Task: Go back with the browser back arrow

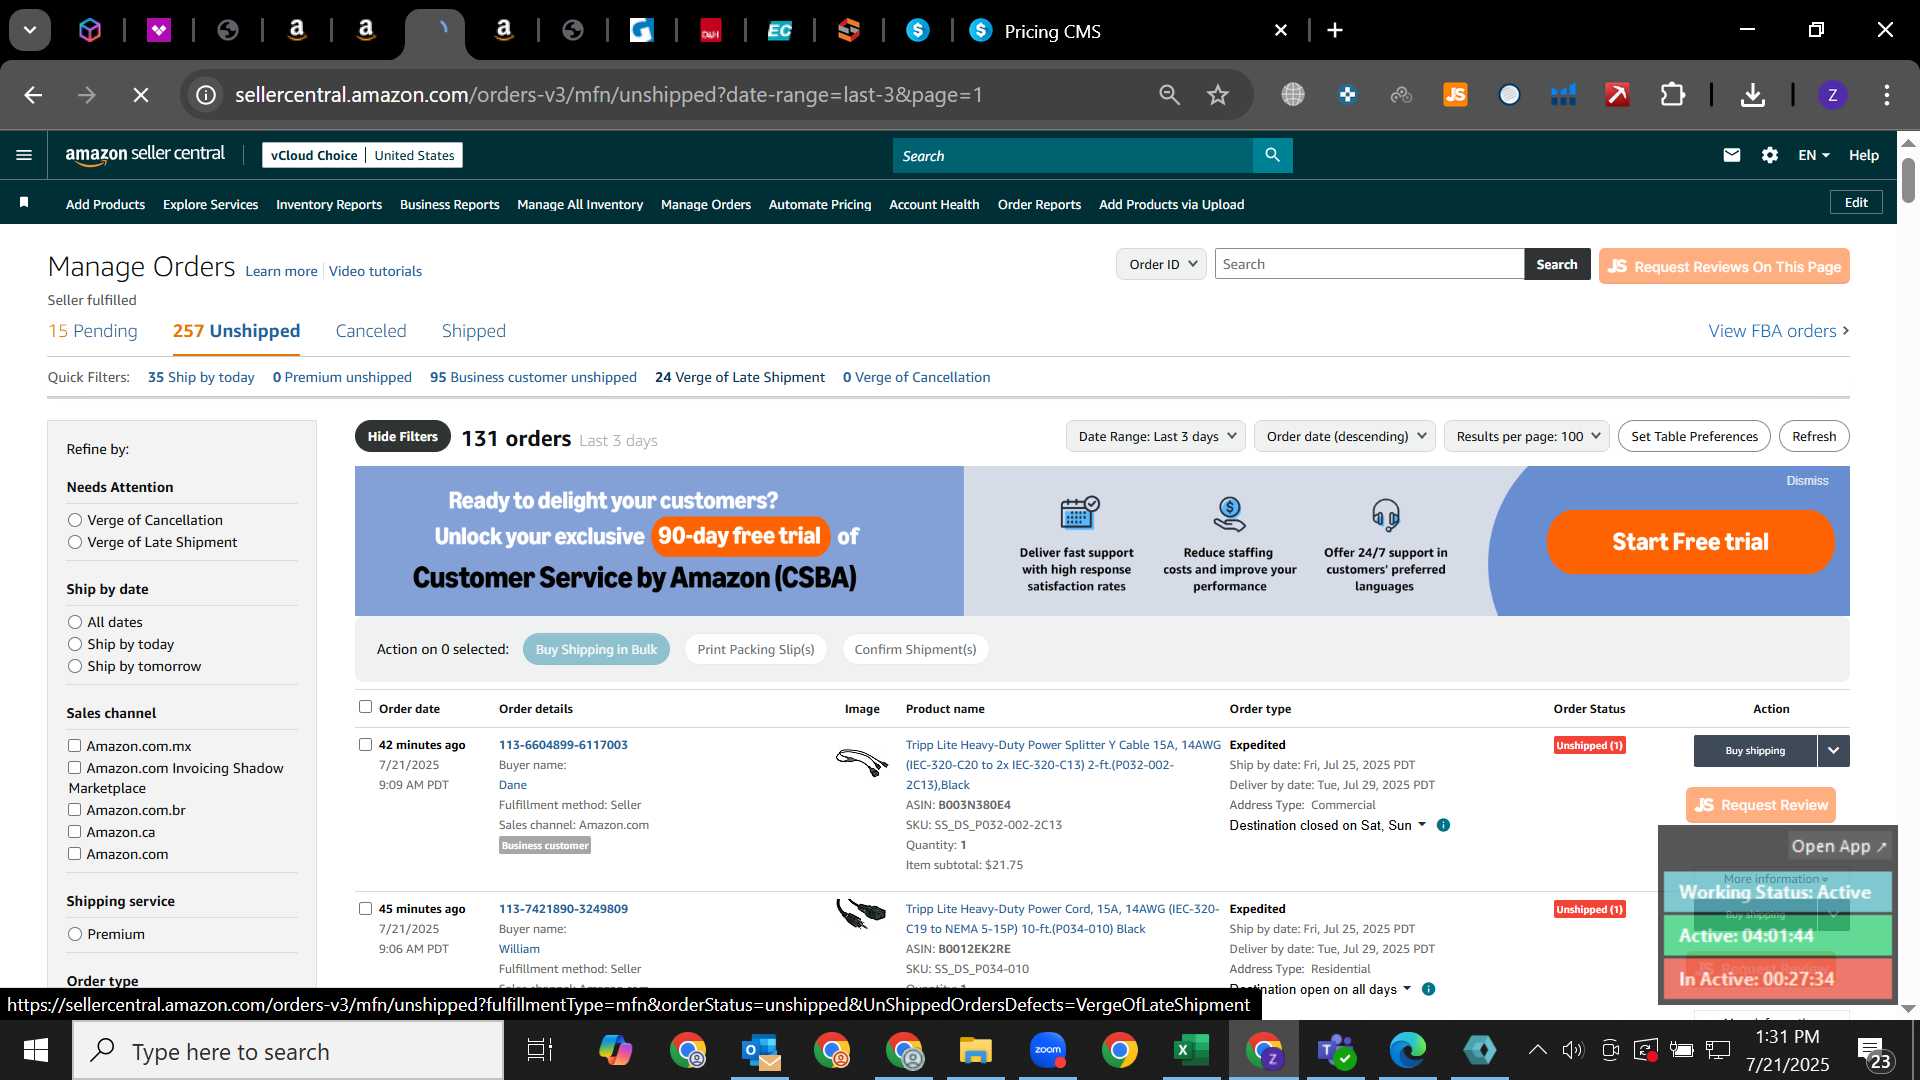Action: tap(33, 95)
